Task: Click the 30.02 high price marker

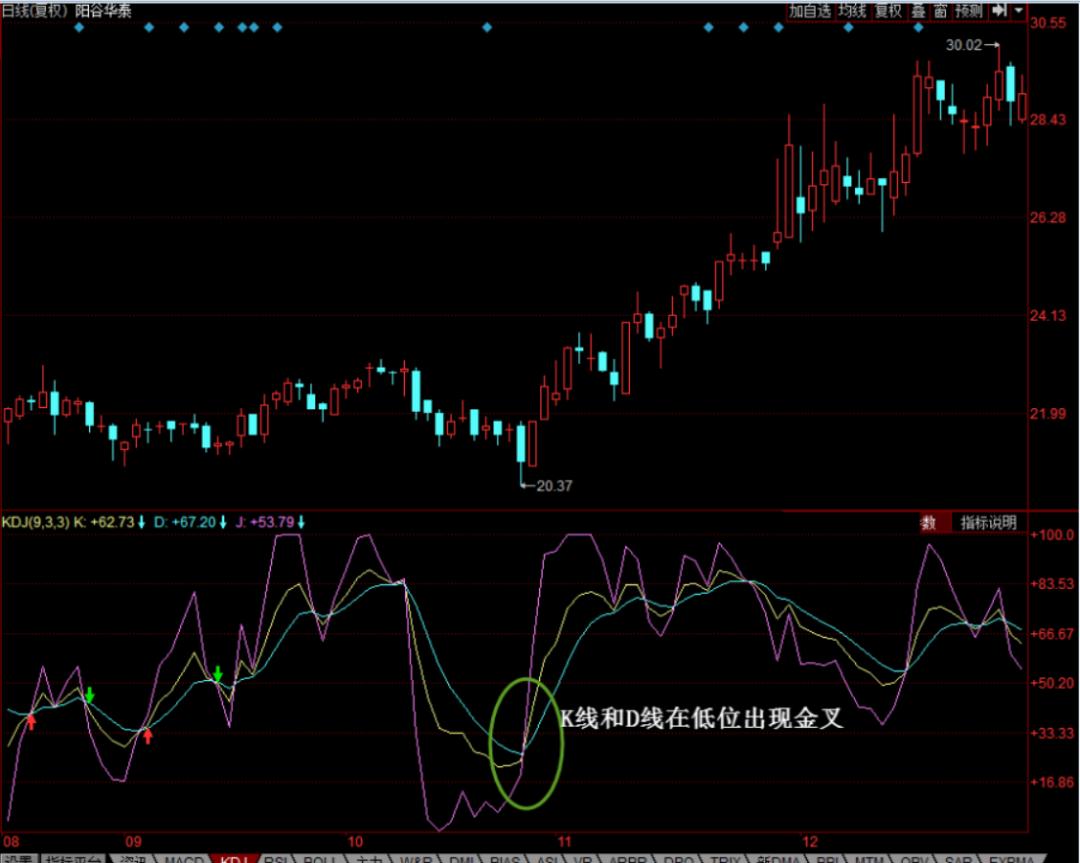Action: tap(964, 45)
